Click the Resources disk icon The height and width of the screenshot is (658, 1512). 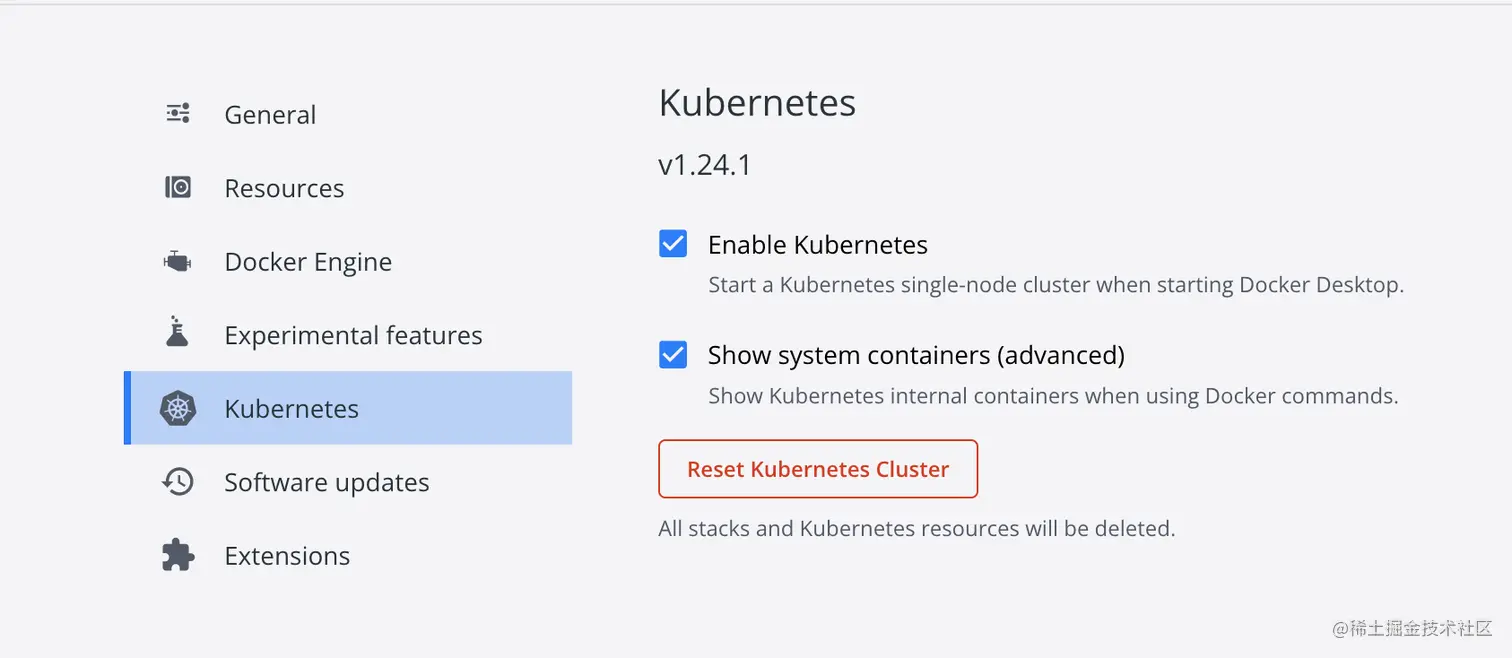coord(178,187)
